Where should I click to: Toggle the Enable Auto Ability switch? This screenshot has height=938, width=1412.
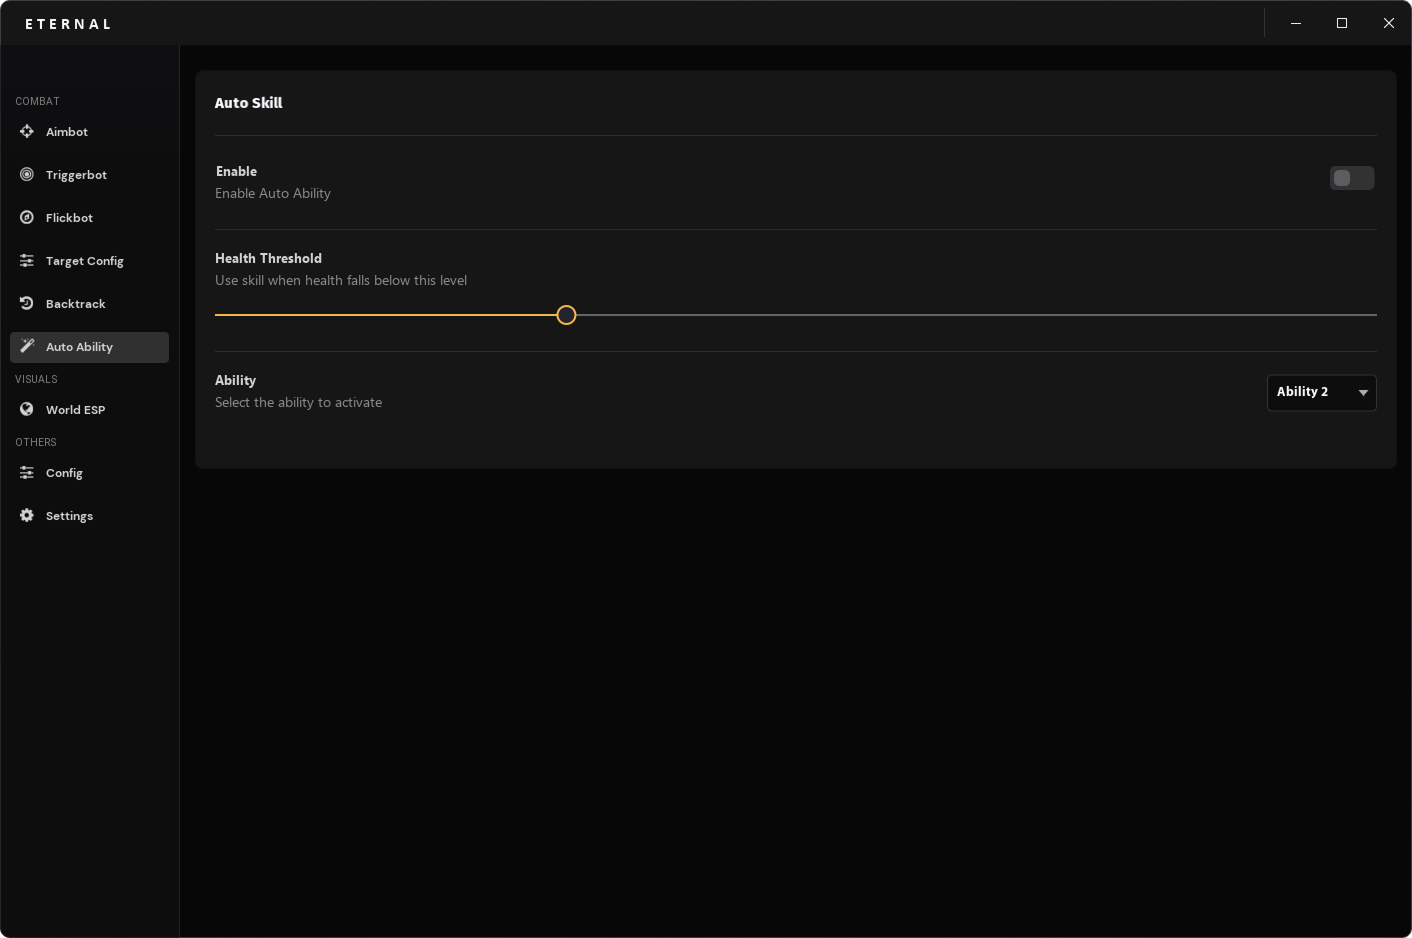[1351, 178]
